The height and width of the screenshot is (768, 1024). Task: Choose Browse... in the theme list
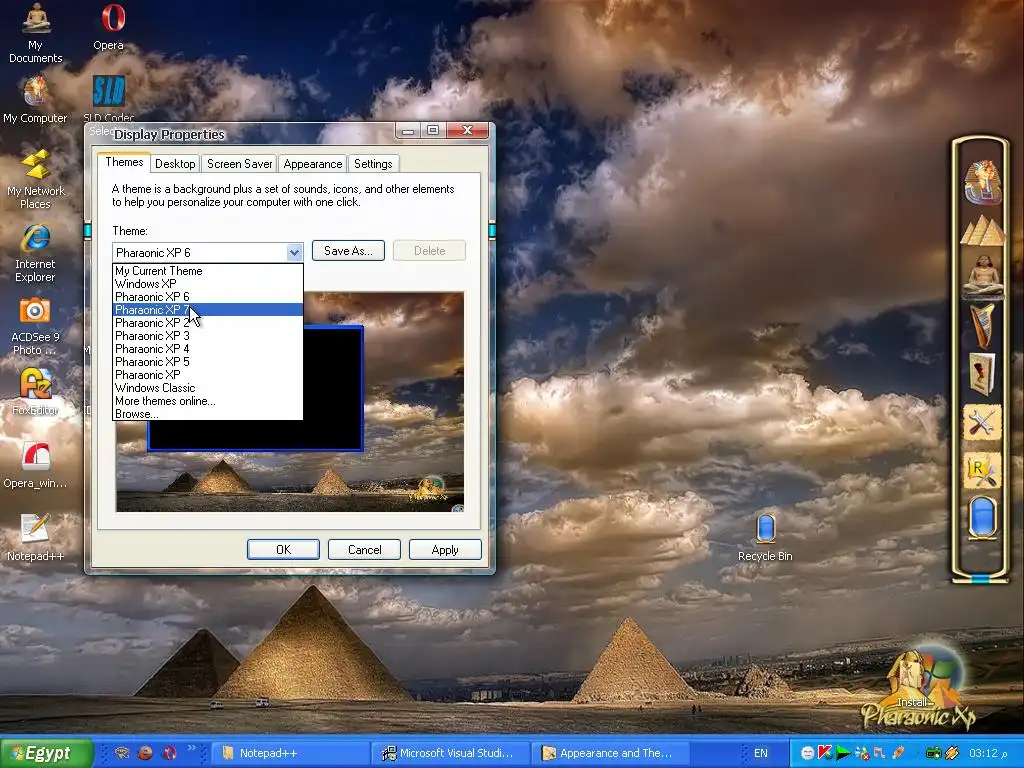pyautogui.click(x=208, y=414)
